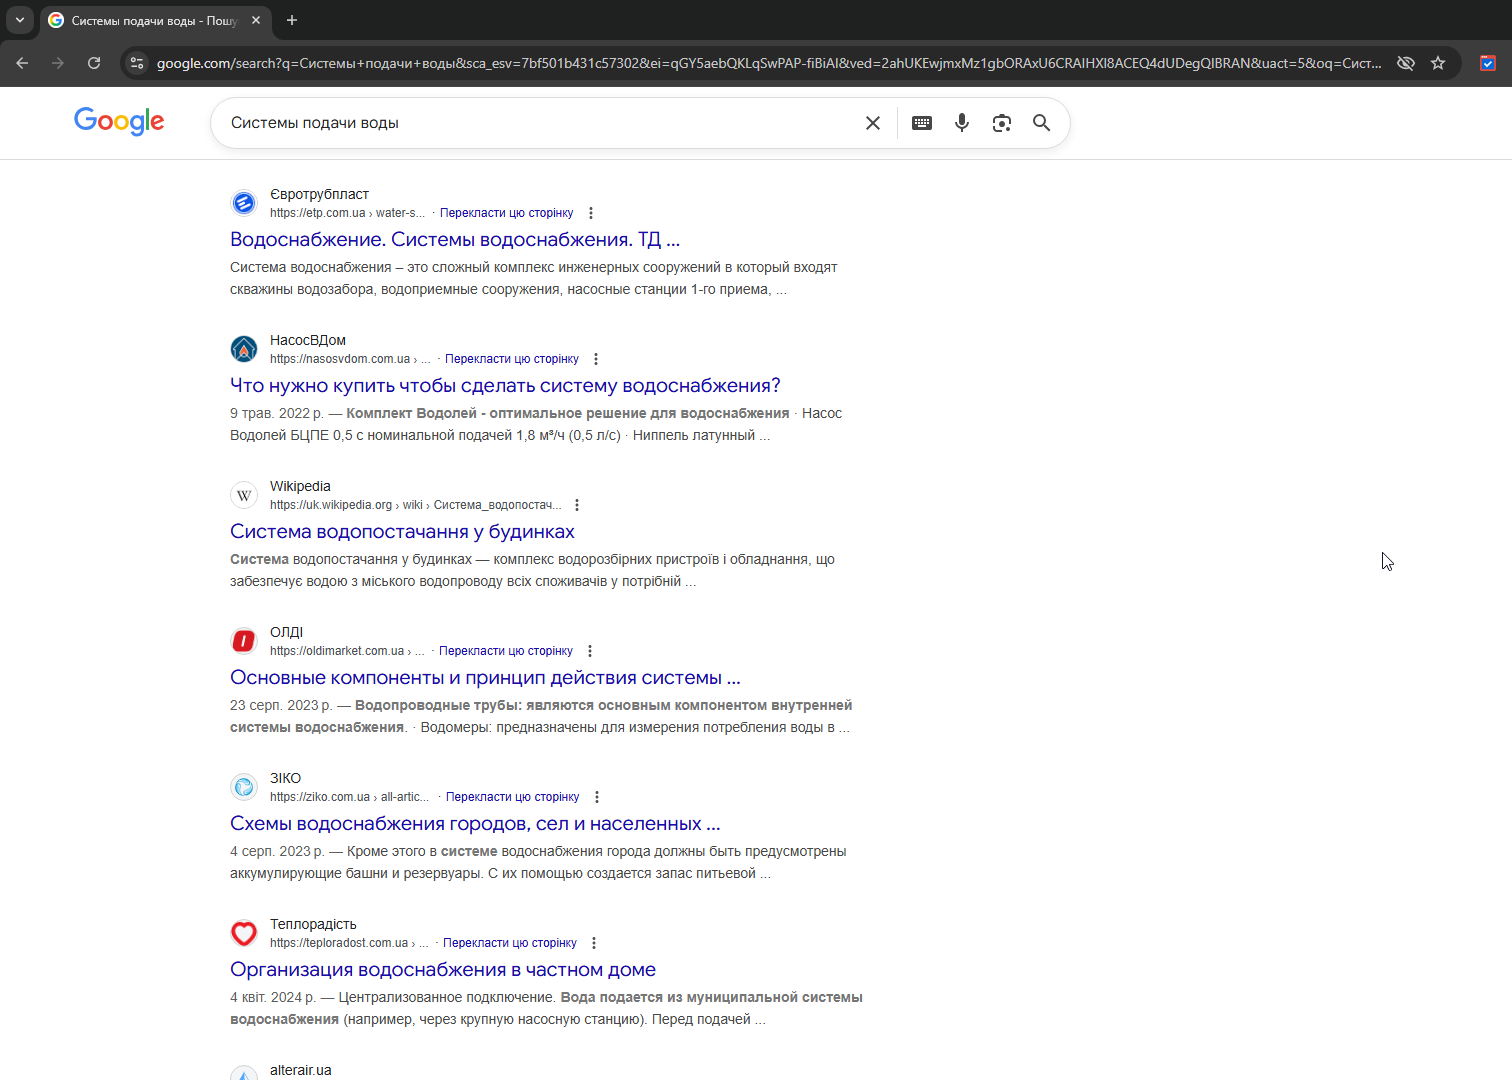The height and width of the screenshot is (1080, 1512).
Task: Open a new browser tab
Action: pos(292,20)
